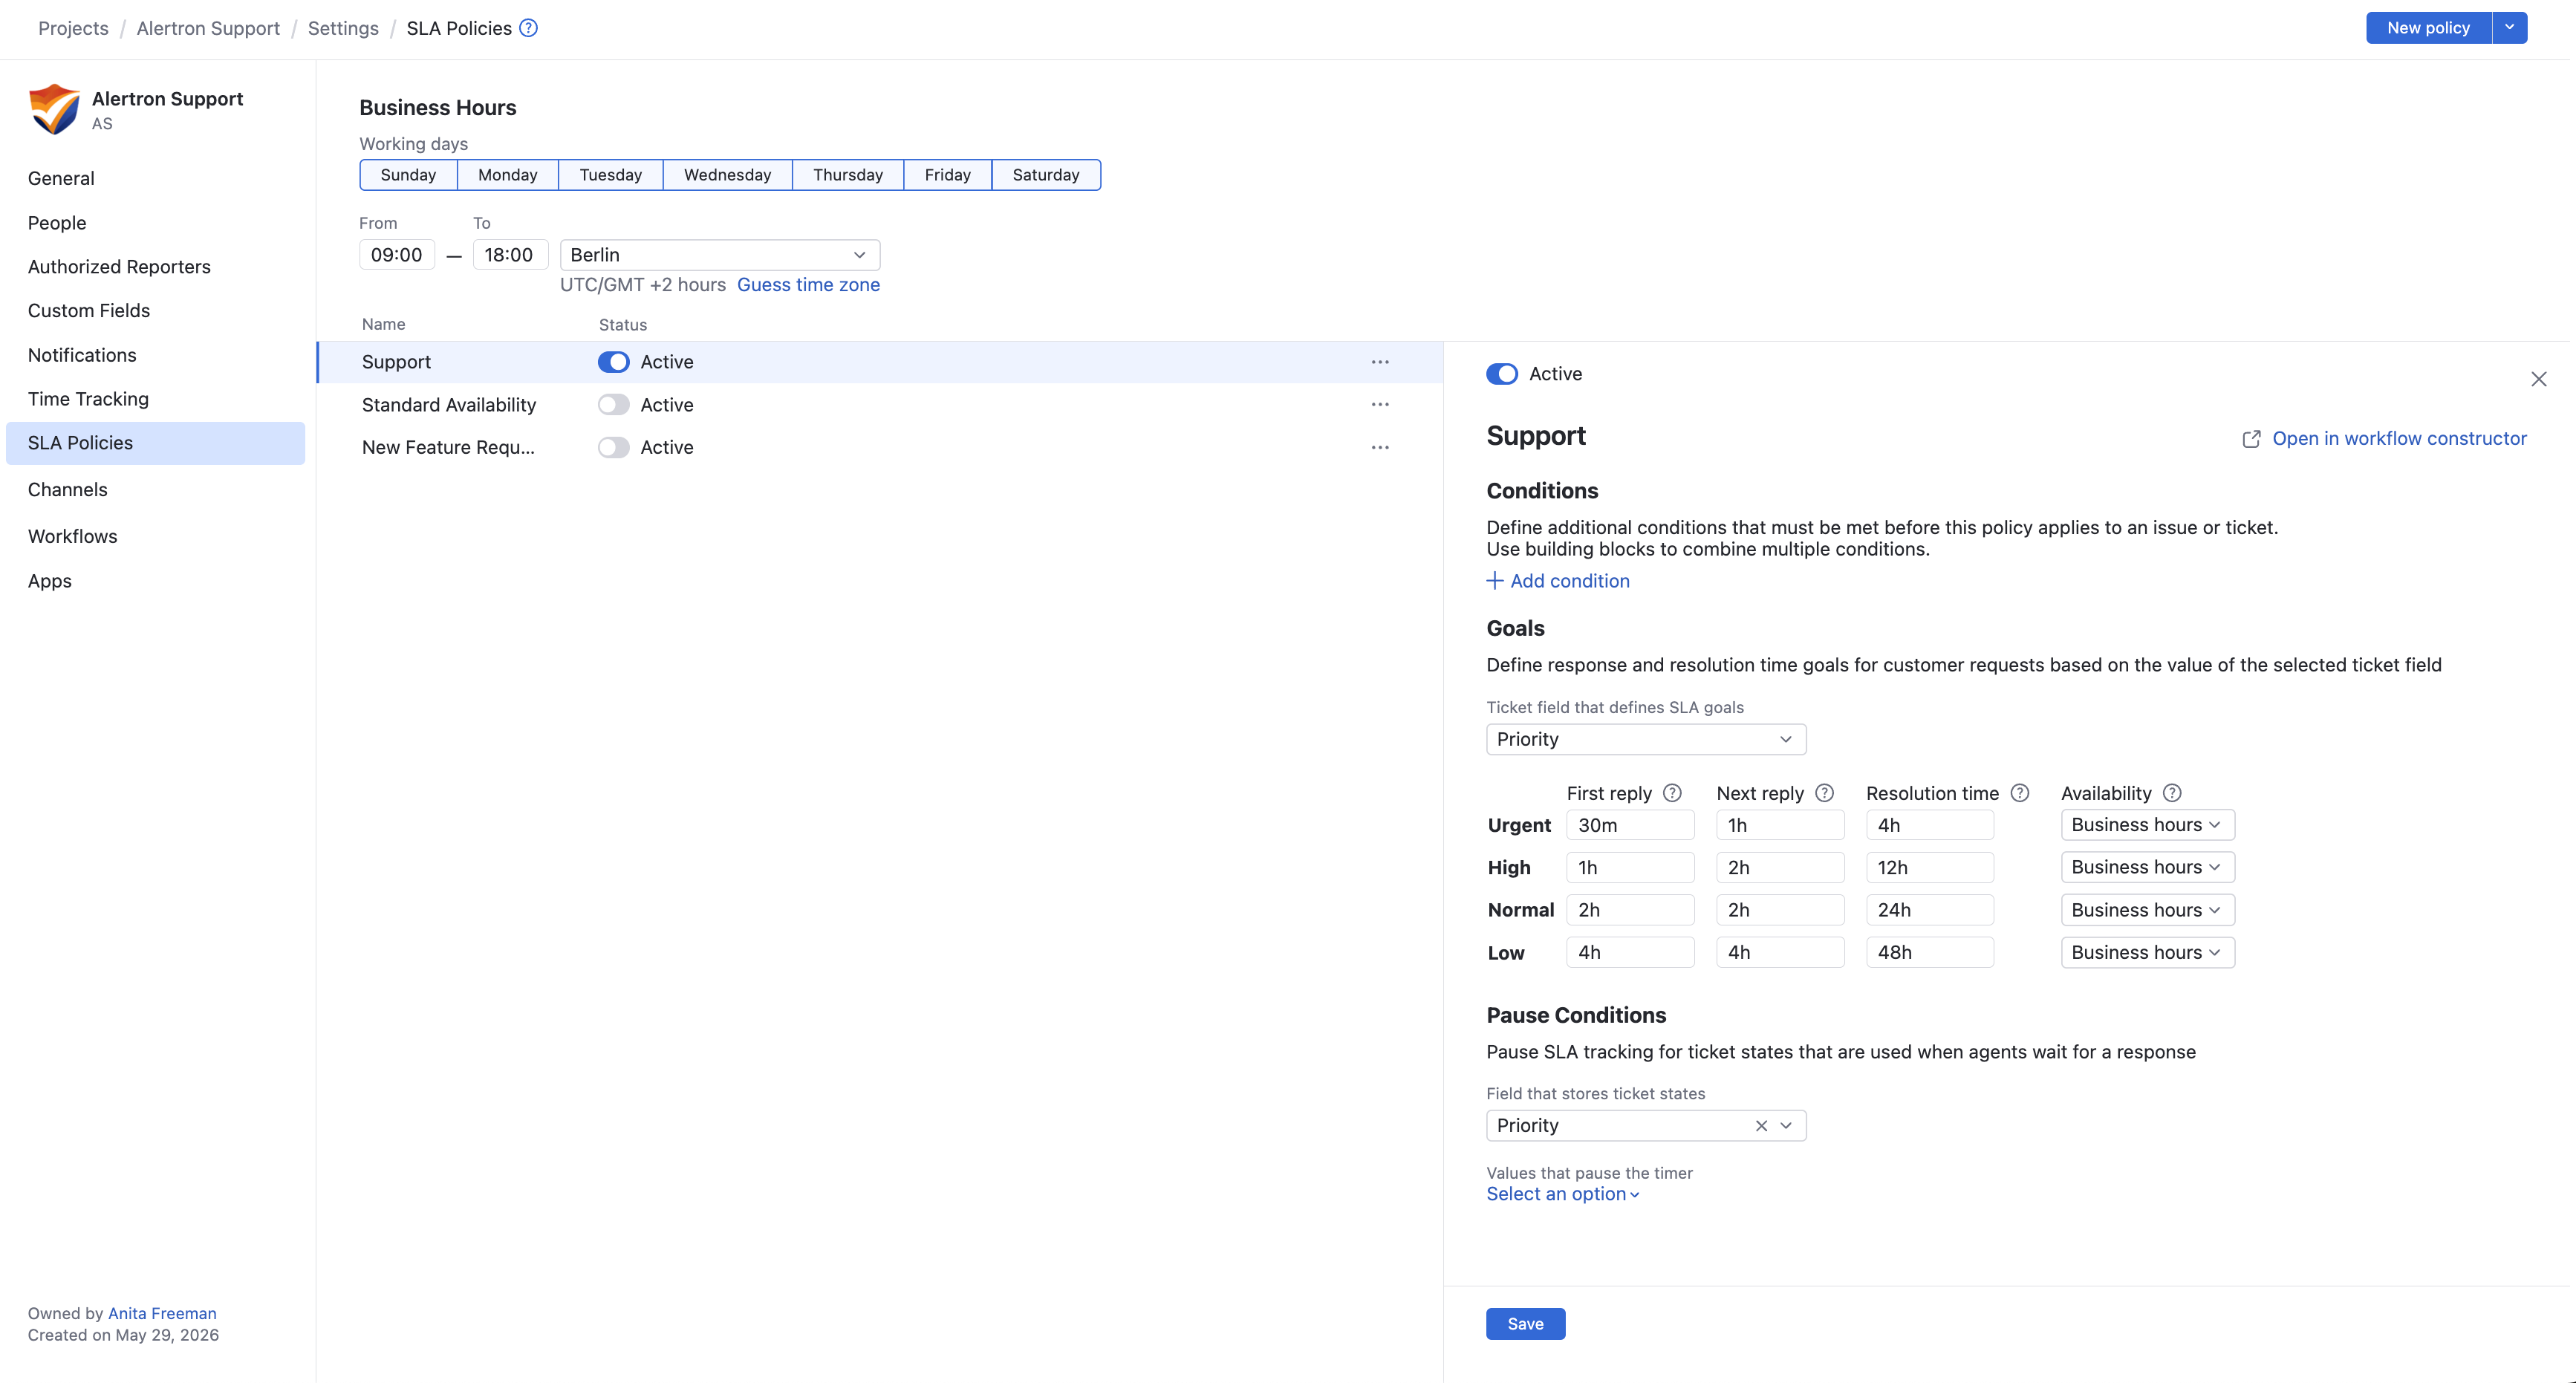Click Urgent First reply input field
This screenshot has height=1383, width=2576.
(1630, 825)
